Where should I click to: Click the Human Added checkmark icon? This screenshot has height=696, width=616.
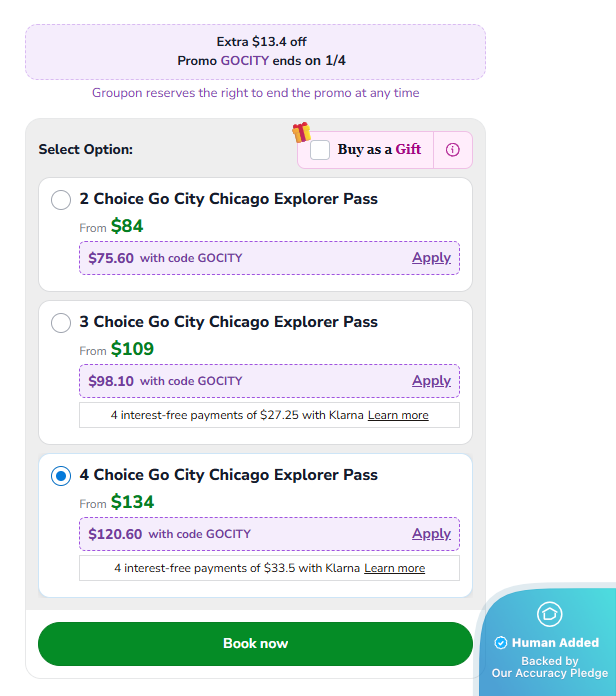pyautogui.click(x=501, y=643)
